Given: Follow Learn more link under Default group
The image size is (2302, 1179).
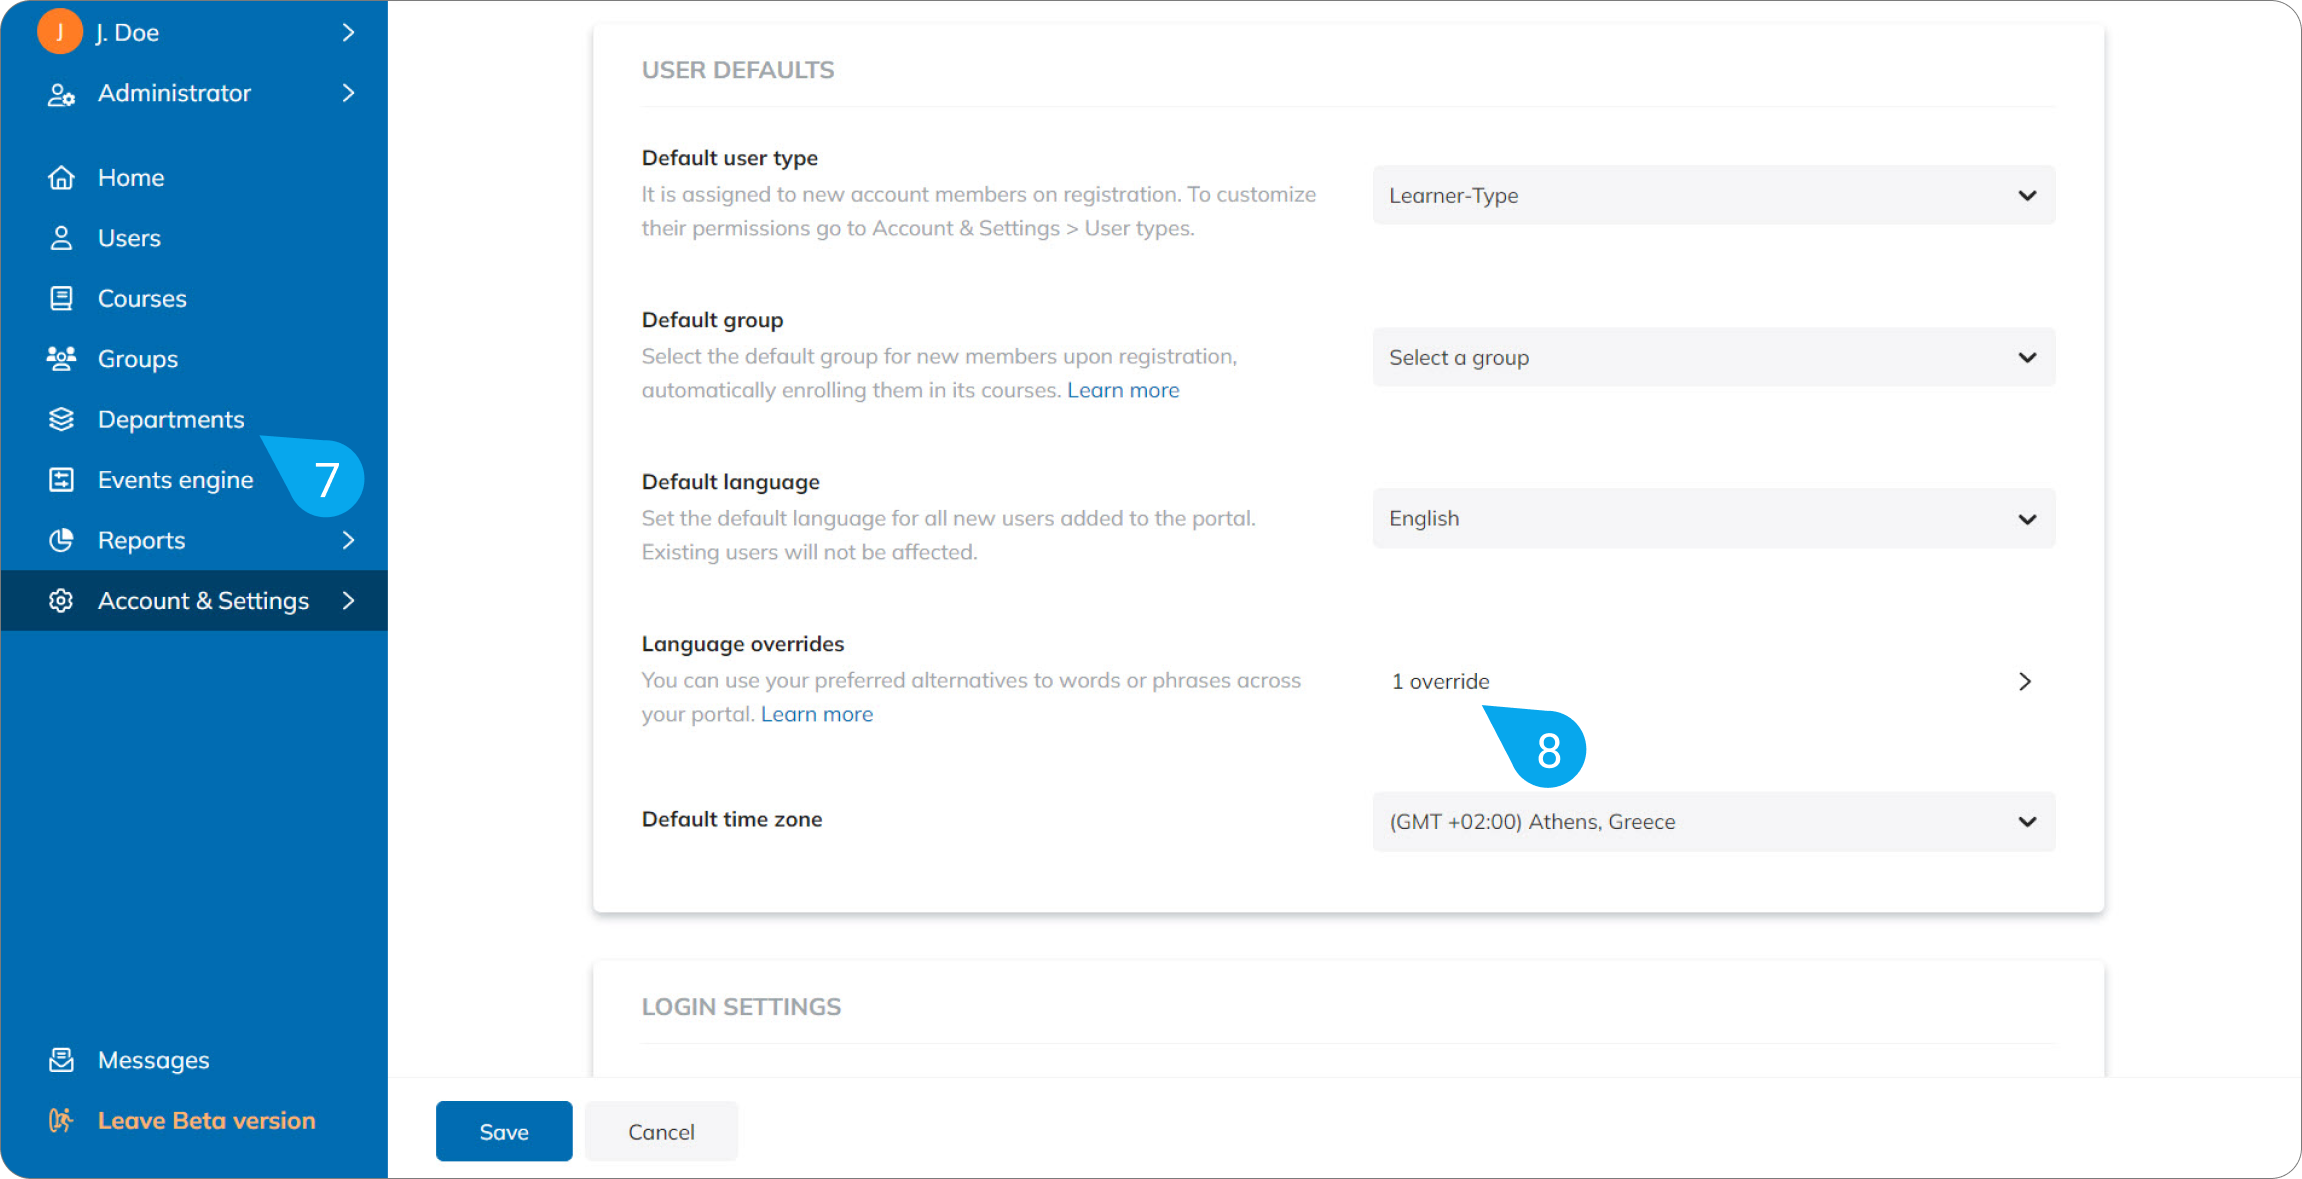Looking at the screenshot, I should point(1123,390).
